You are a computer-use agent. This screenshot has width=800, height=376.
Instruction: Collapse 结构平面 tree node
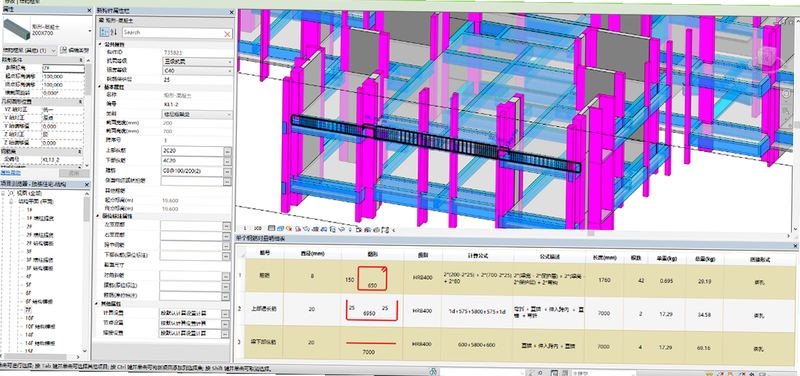click(11, 202)
